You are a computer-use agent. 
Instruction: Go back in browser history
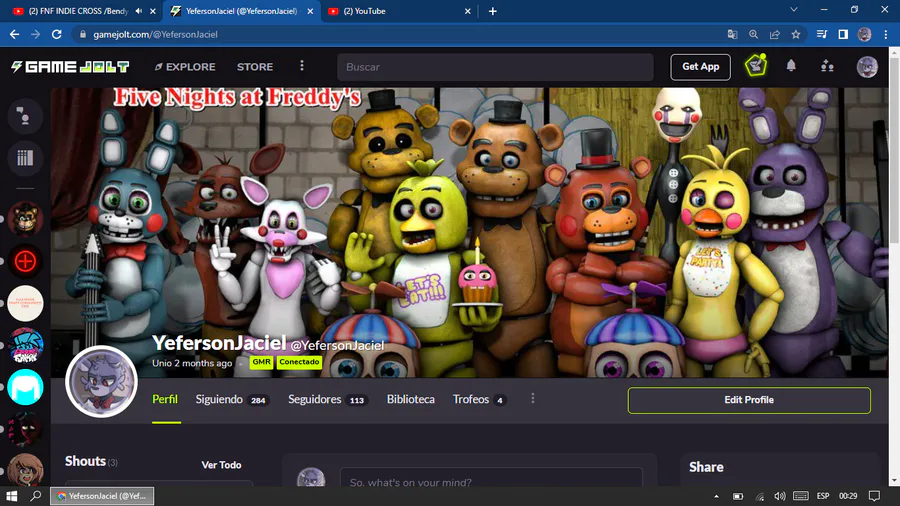click(x=14, y=34)
